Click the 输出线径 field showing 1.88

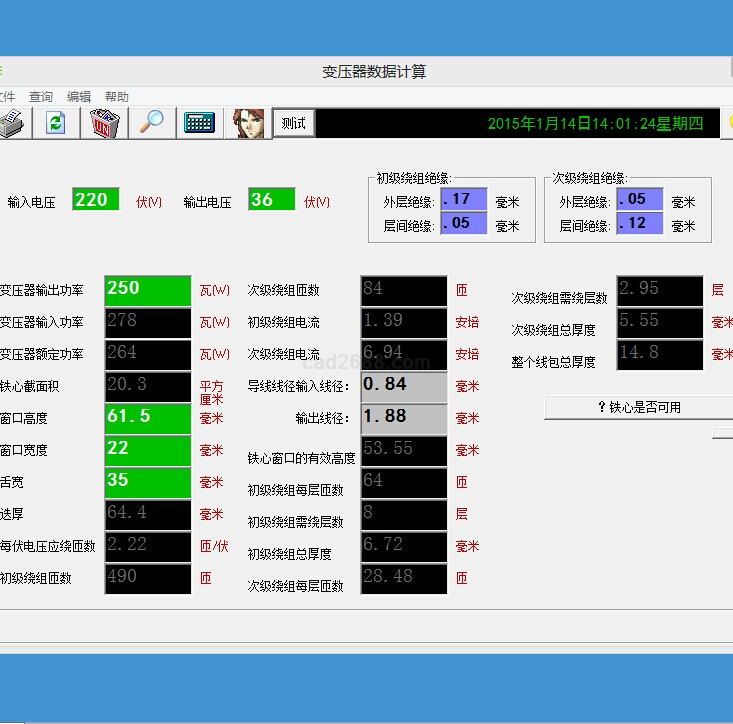point(403,418)
